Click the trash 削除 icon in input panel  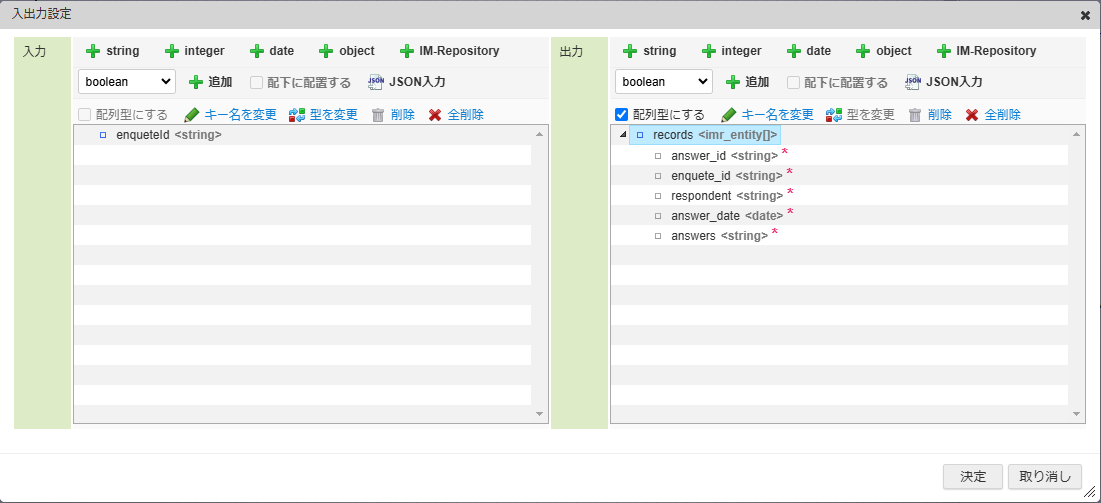[x=378, y=115]
